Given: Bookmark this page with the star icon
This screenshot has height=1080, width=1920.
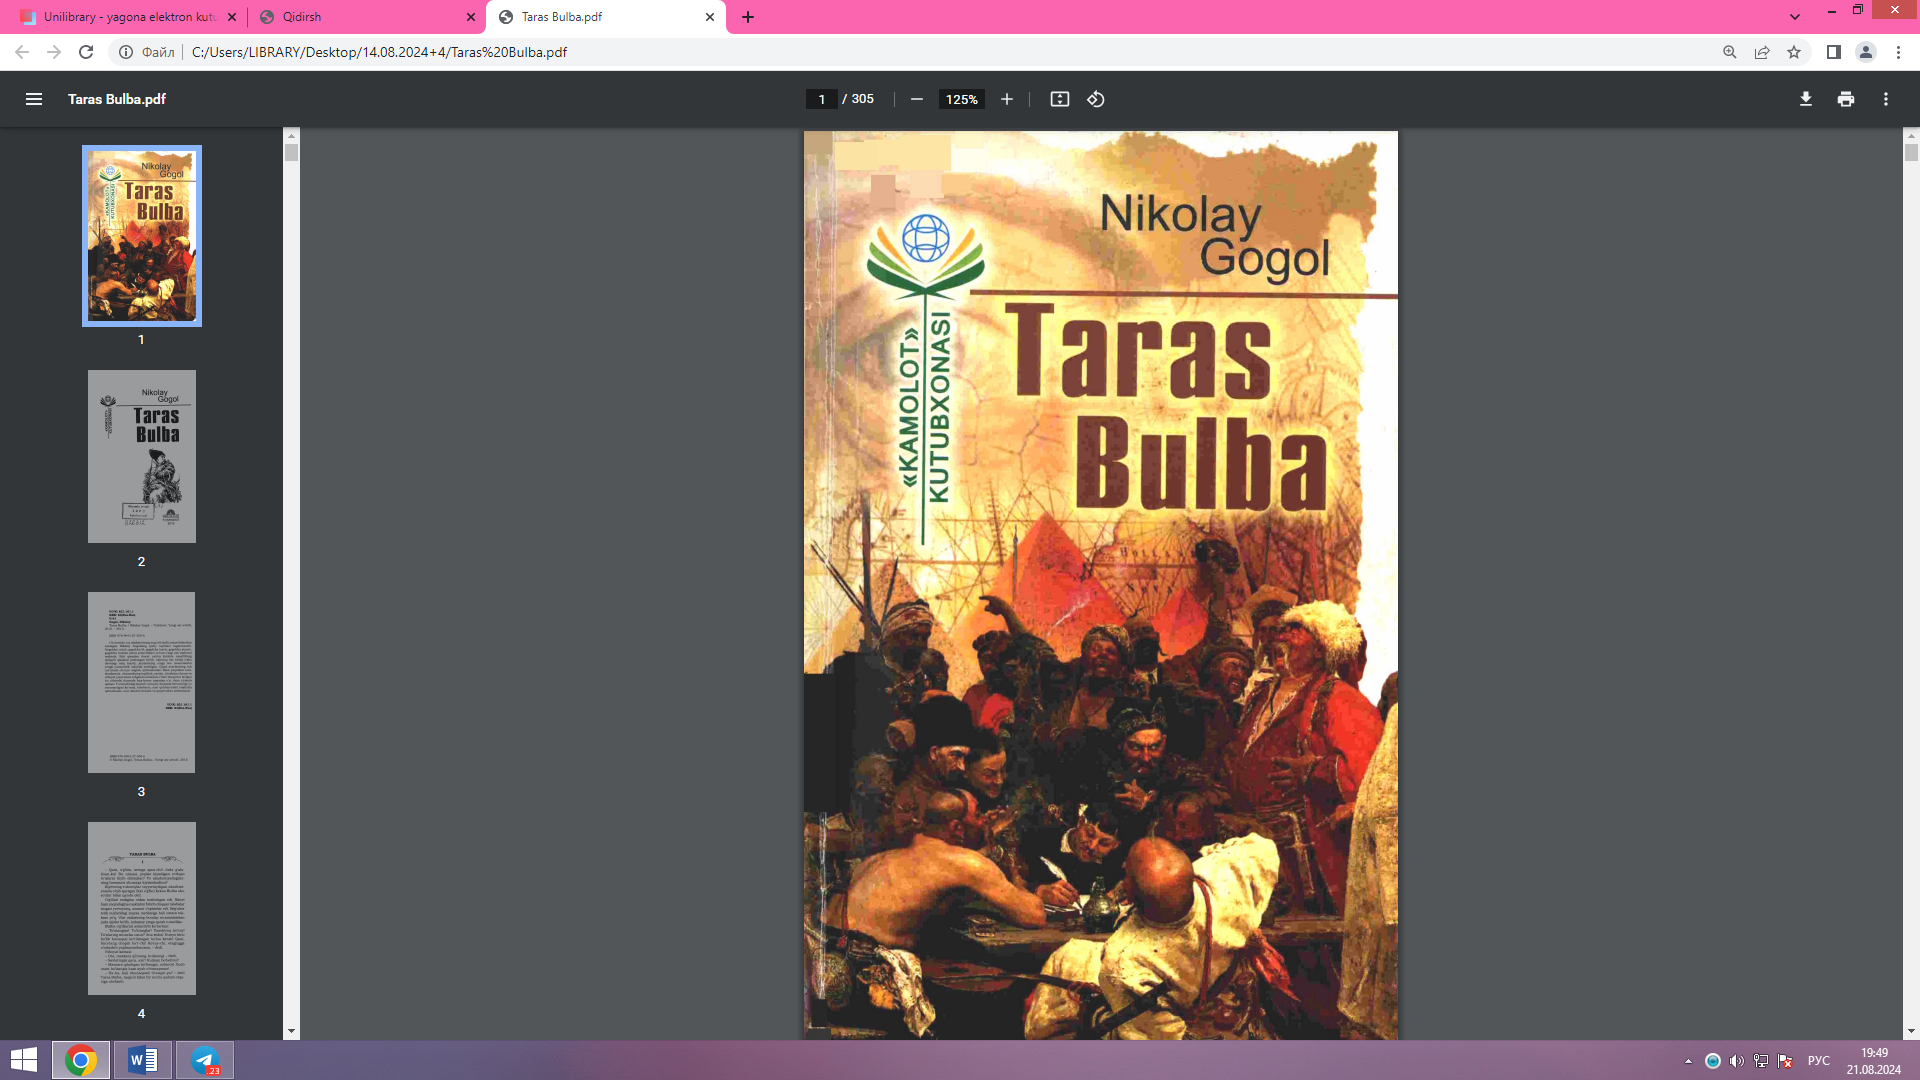Looking at the screenshot, I should [x=1794, y=52].
